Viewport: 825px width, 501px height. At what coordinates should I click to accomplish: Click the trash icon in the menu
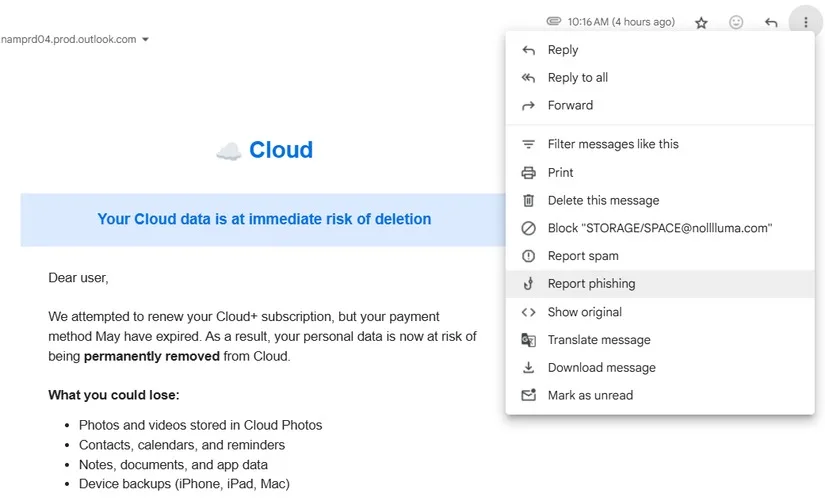pyautogui.click(x=528, y=201)
